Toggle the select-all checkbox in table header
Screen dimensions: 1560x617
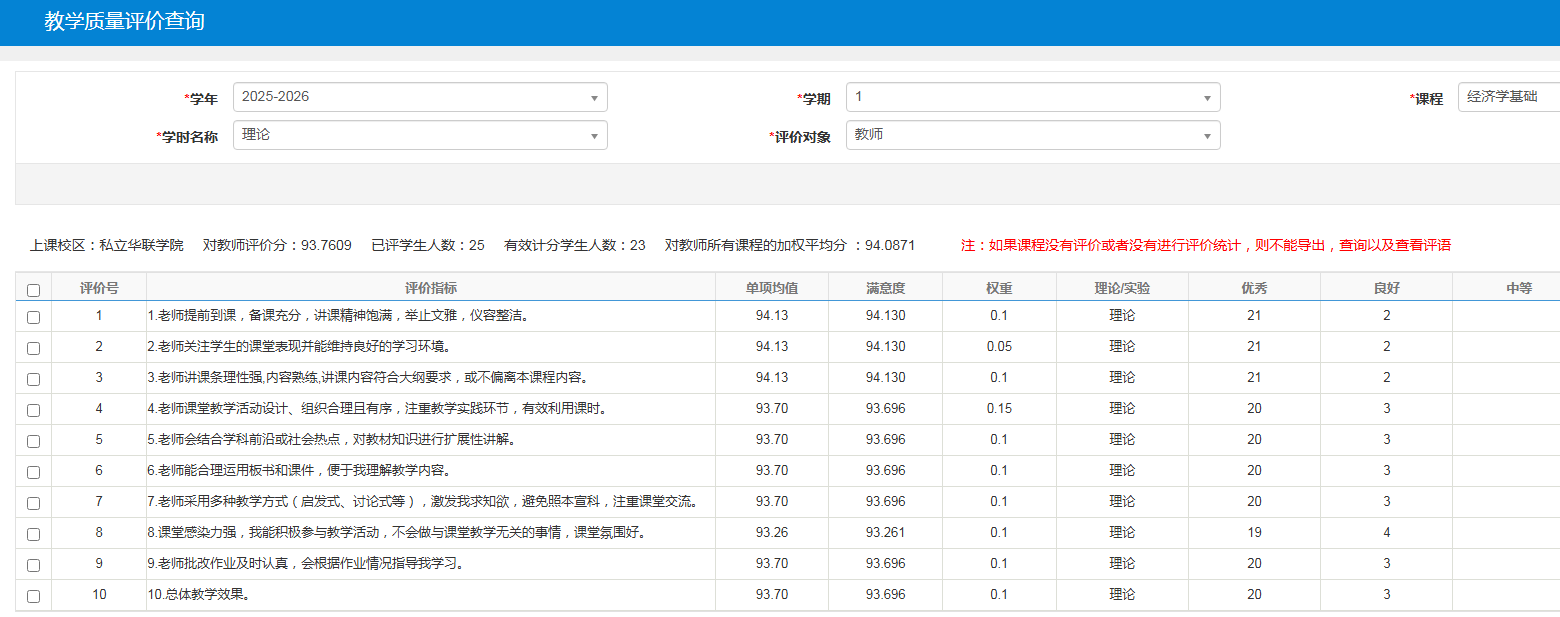(34, 290)
